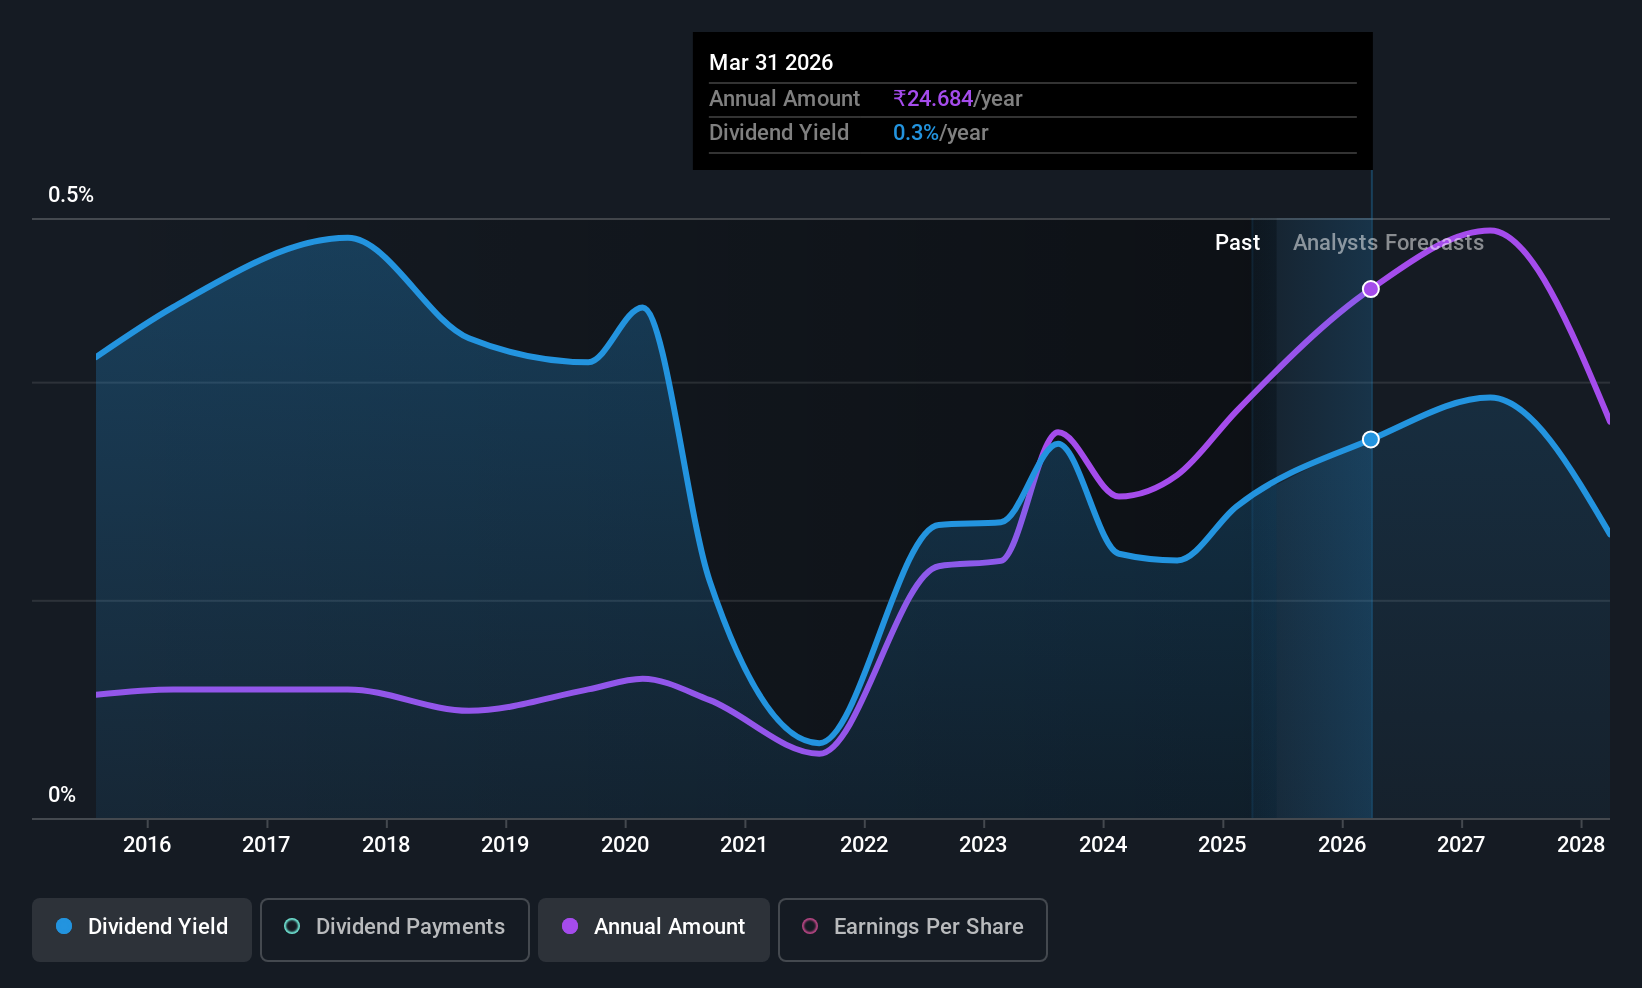Click the Dividend Yield tooltip row label
This screenshot has height=988, width=1642.
pos(779,133)
